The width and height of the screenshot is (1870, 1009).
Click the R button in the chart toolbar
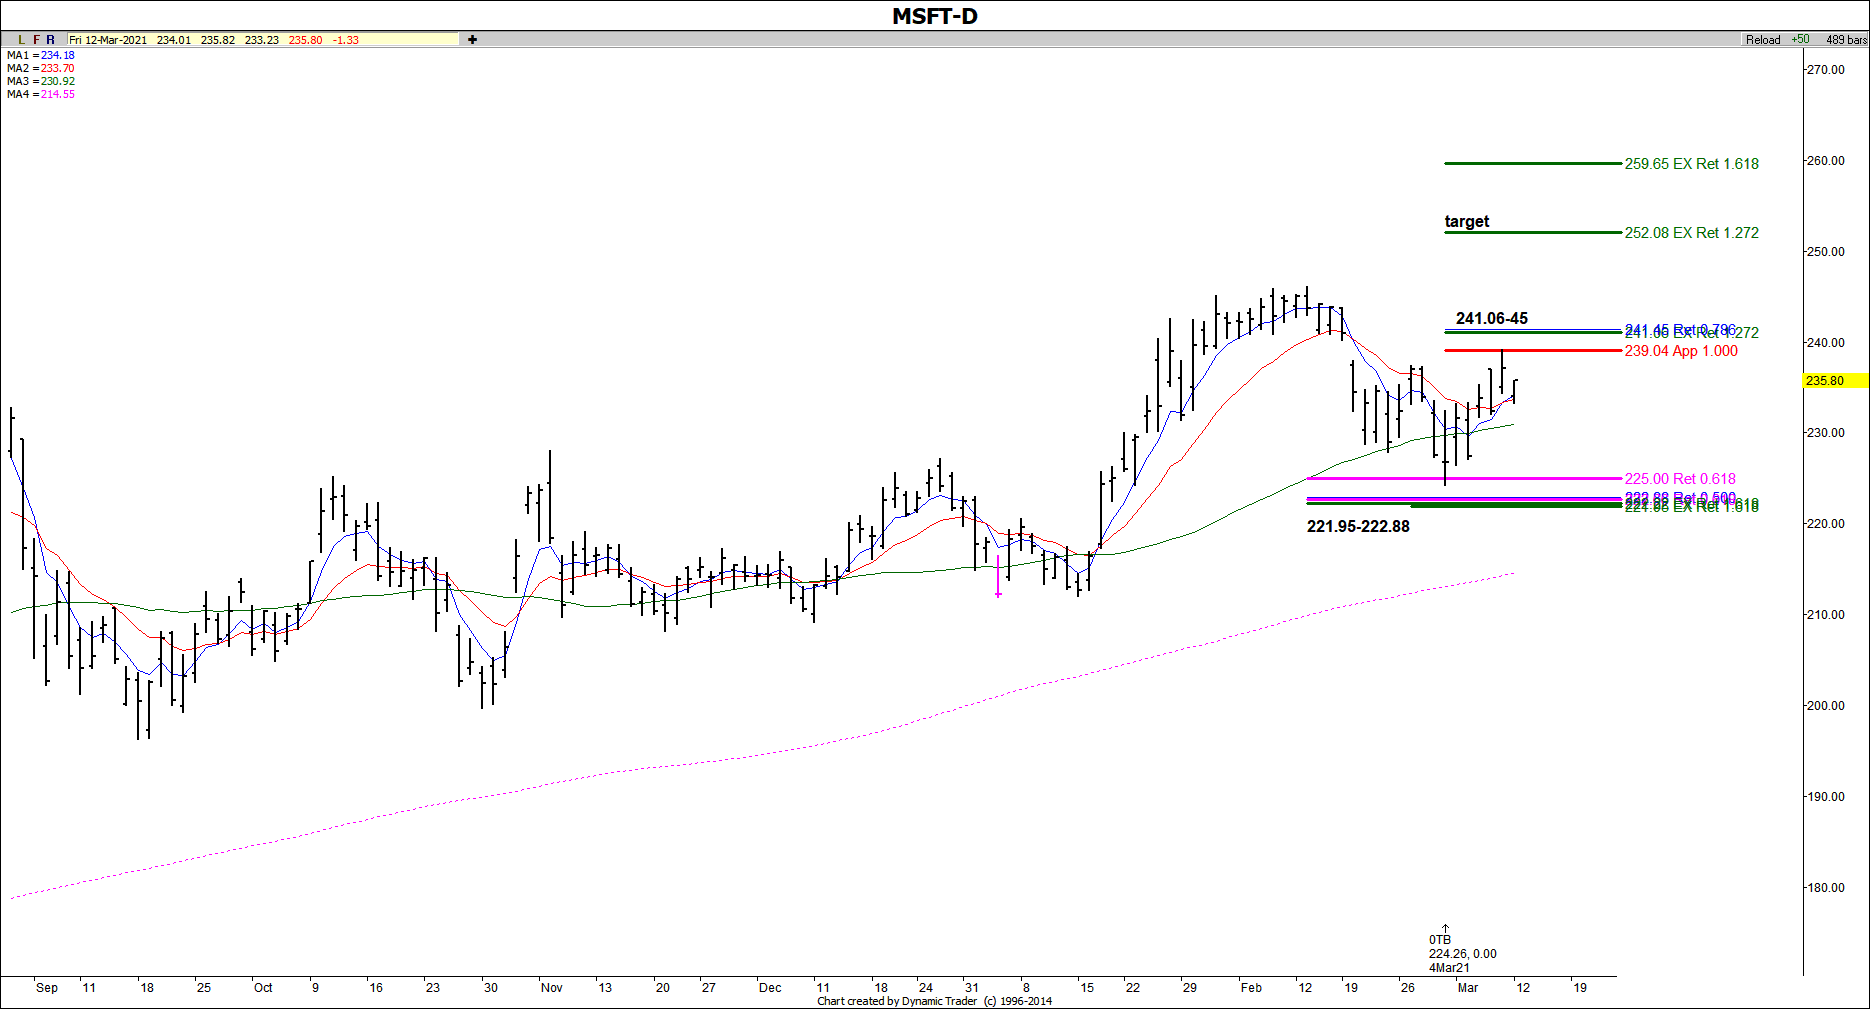(x=51, y=40)
